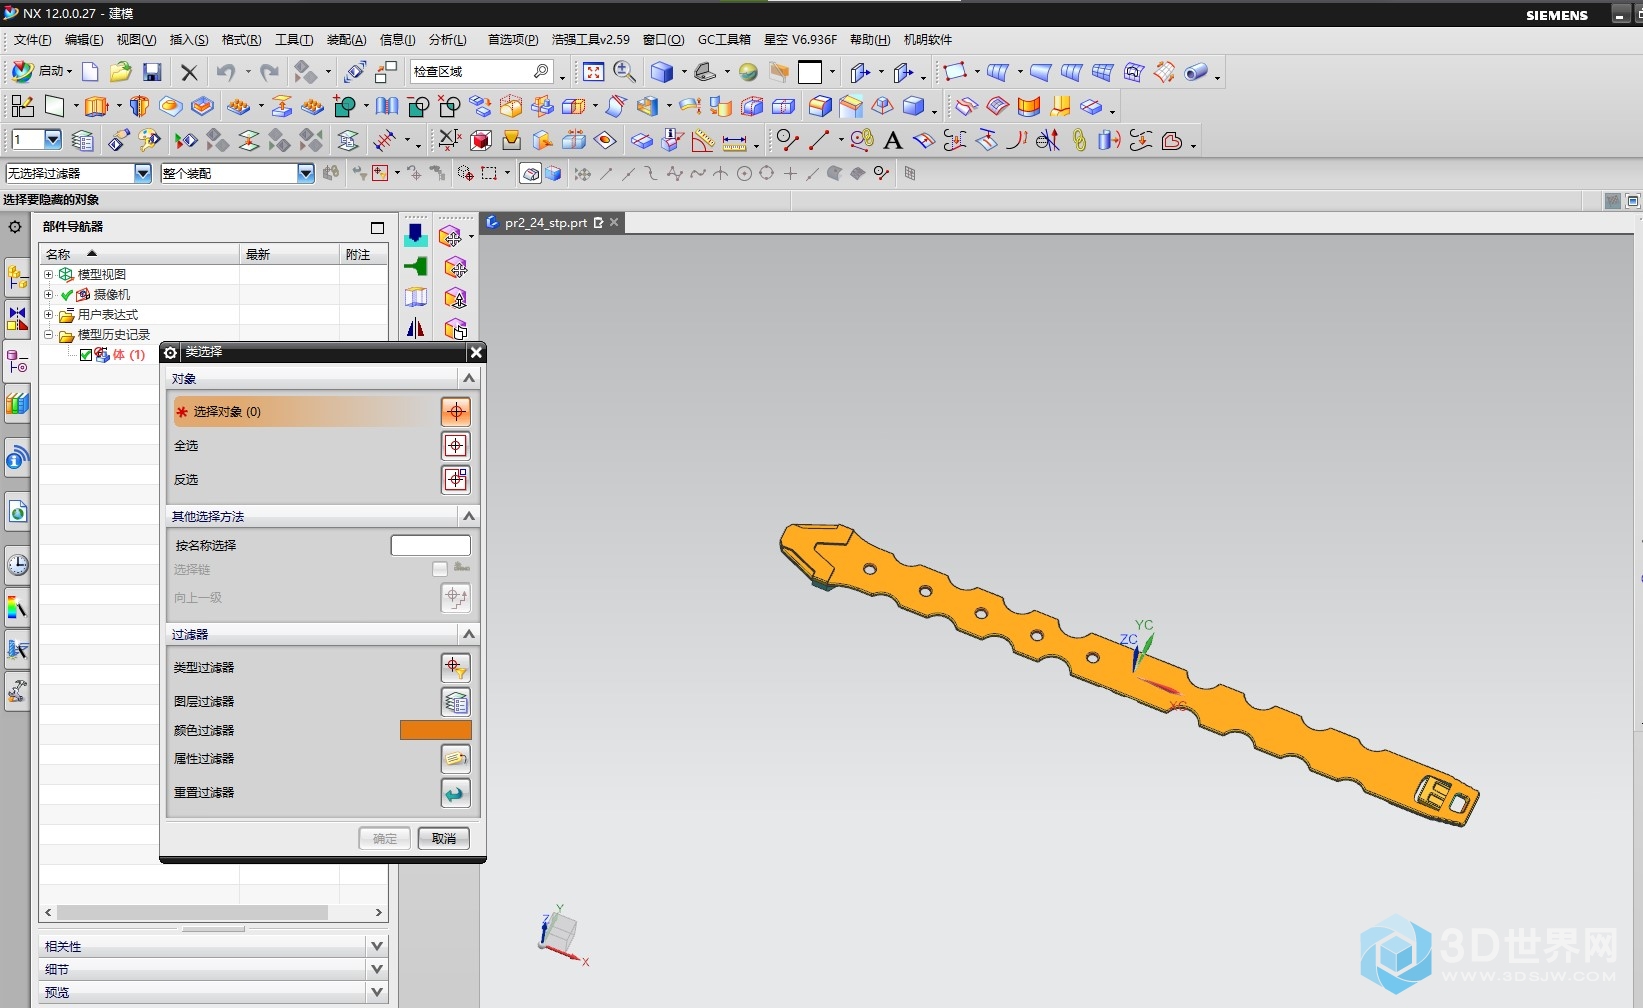Click the 检查区域 command search field
Image resolution: width=1643 pixels, height=1008 pixels.
point(481,72)
